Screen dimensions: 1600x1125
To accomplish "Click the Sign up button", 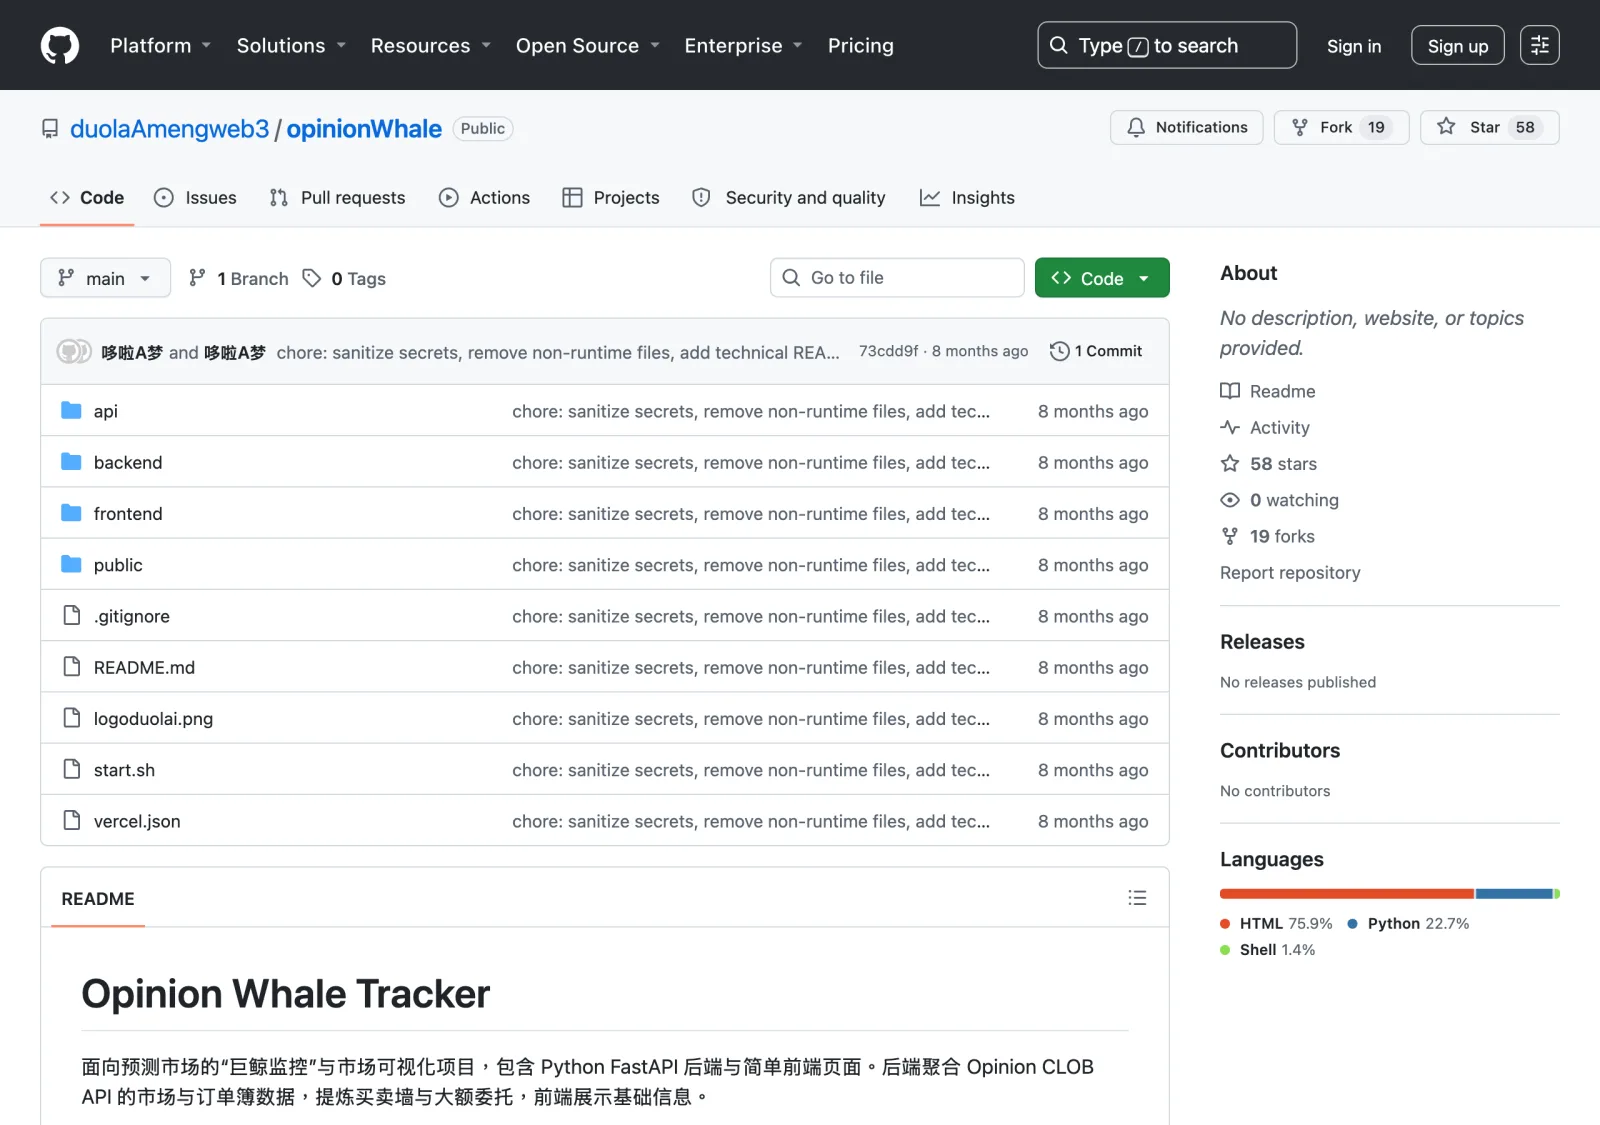I will [x=1458, y=45].
